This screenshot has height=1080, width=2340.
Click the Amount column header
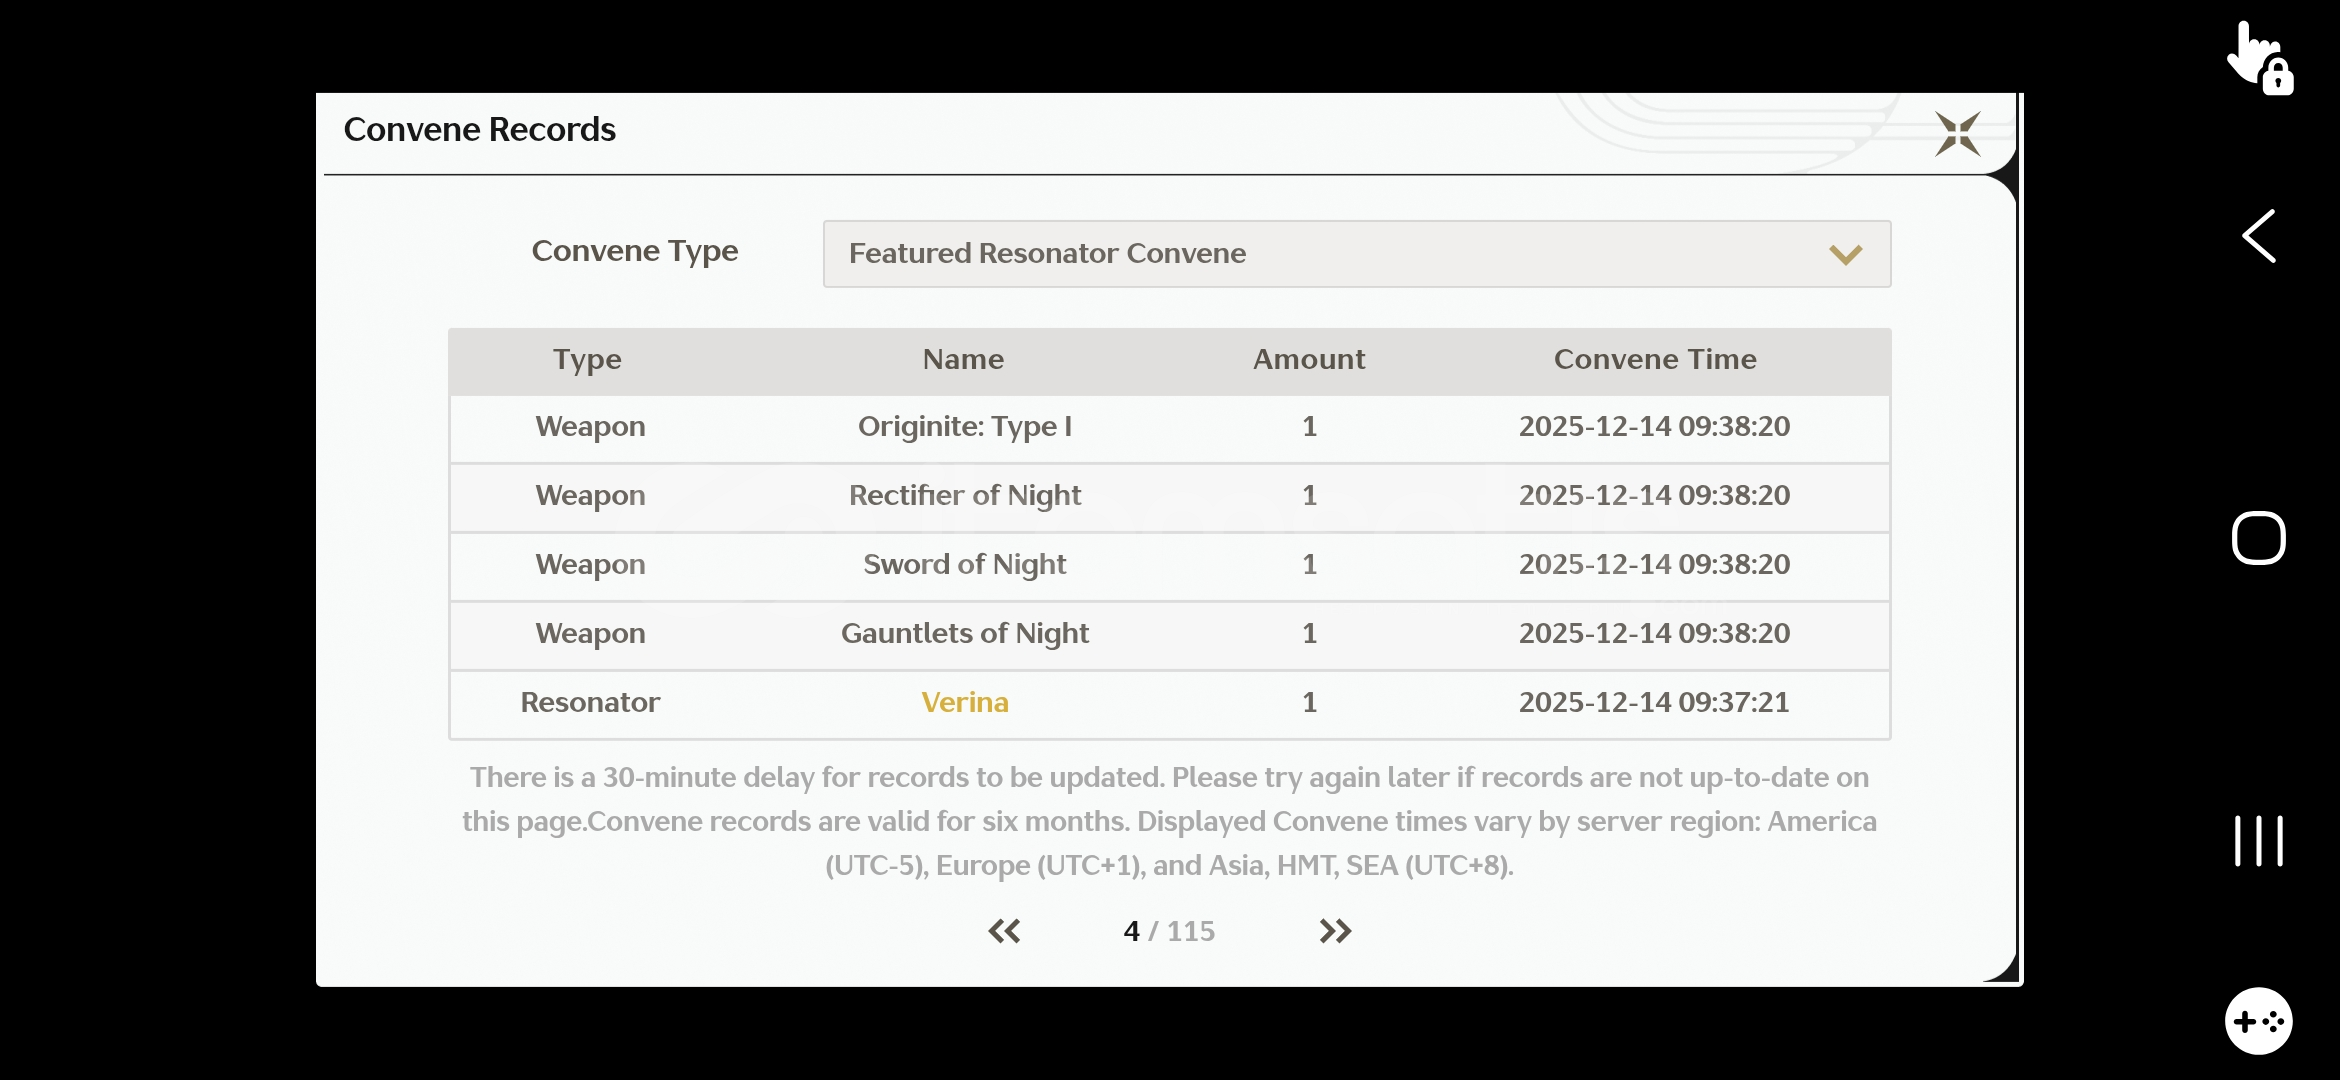pyautogui.click(x=1308, y=360)
